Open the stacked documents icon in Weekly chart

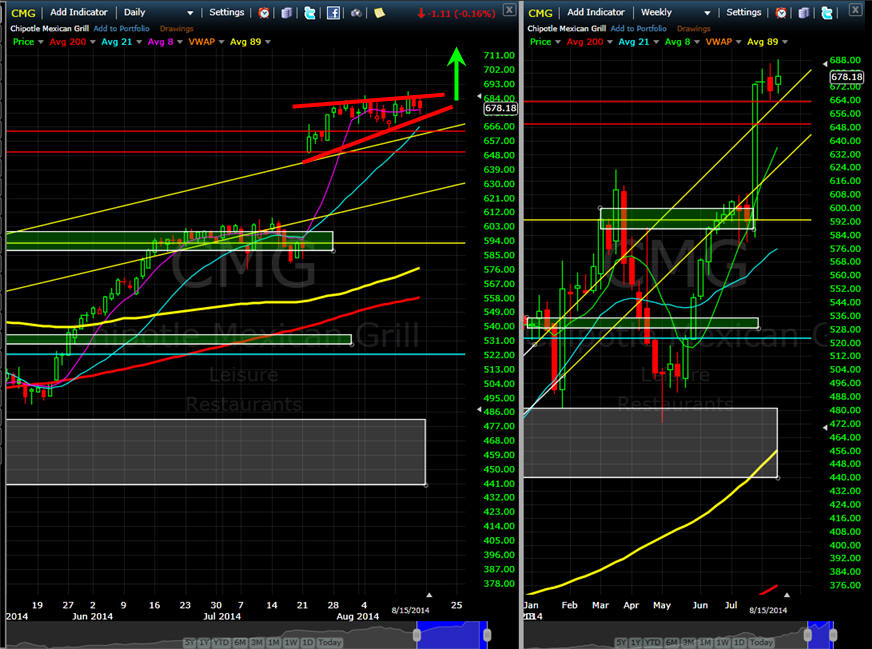(804, 12)
